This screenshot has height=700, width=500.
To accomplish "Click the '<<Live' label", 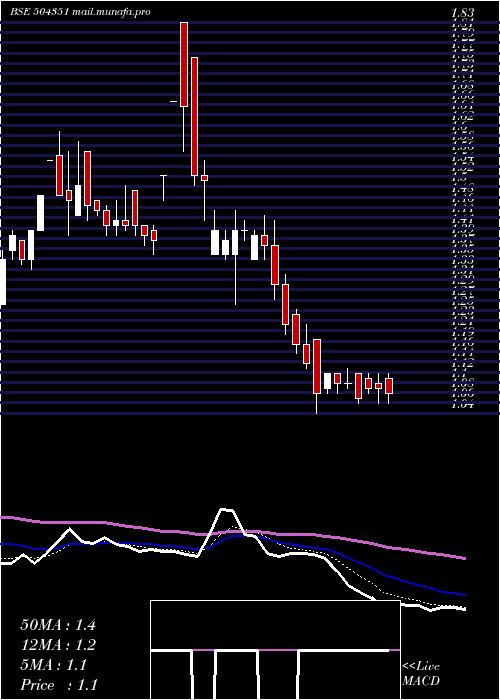I will click(x=421, y=667).
